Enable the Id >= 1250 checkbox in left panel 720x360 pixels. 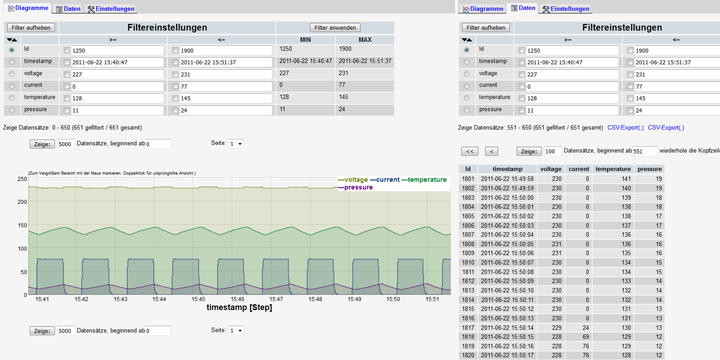(67, 50)
